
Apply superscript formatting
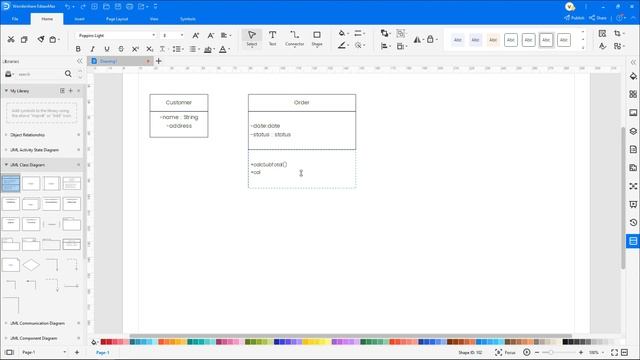136,49
